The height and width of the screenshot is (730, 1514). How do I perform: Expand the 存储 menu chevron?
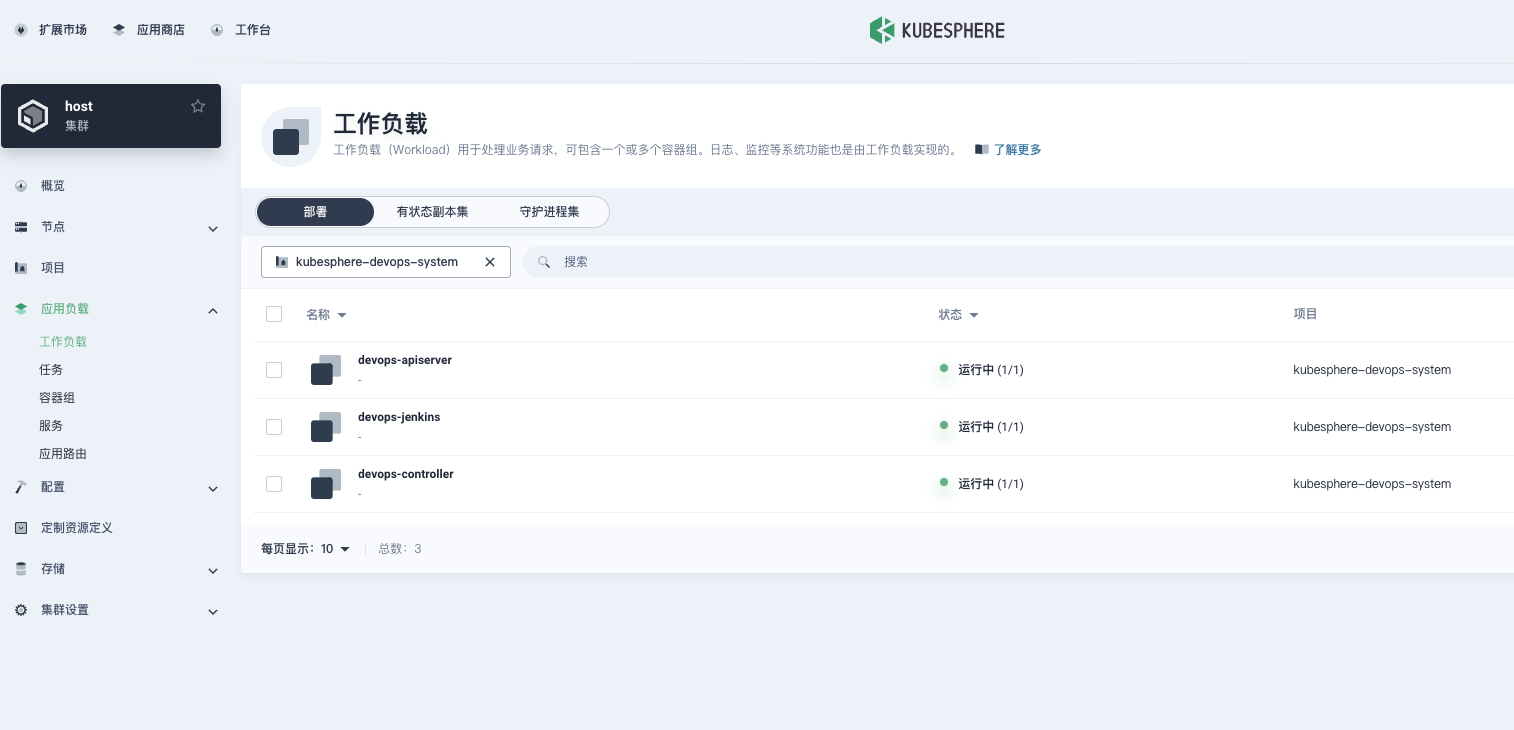213,571
